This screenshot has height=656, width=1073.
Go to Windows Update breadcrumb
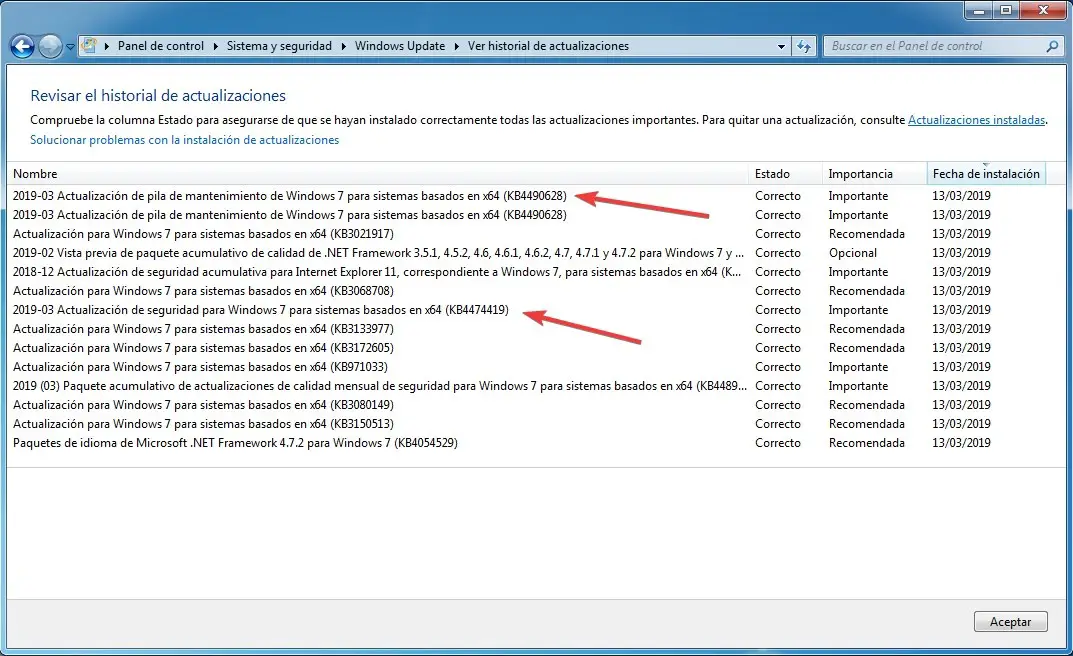[x=400, y=46]
